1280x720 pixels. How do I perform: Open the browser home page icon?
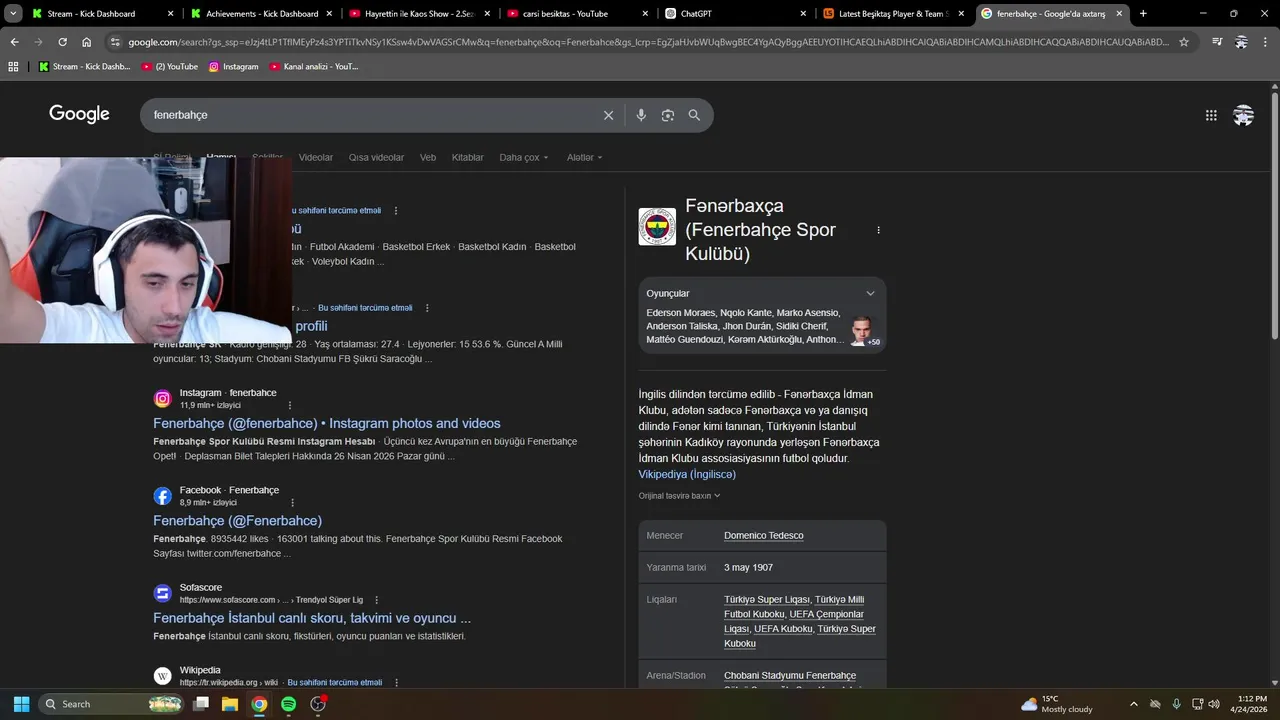pyautogui.click(x=87, y=42)
